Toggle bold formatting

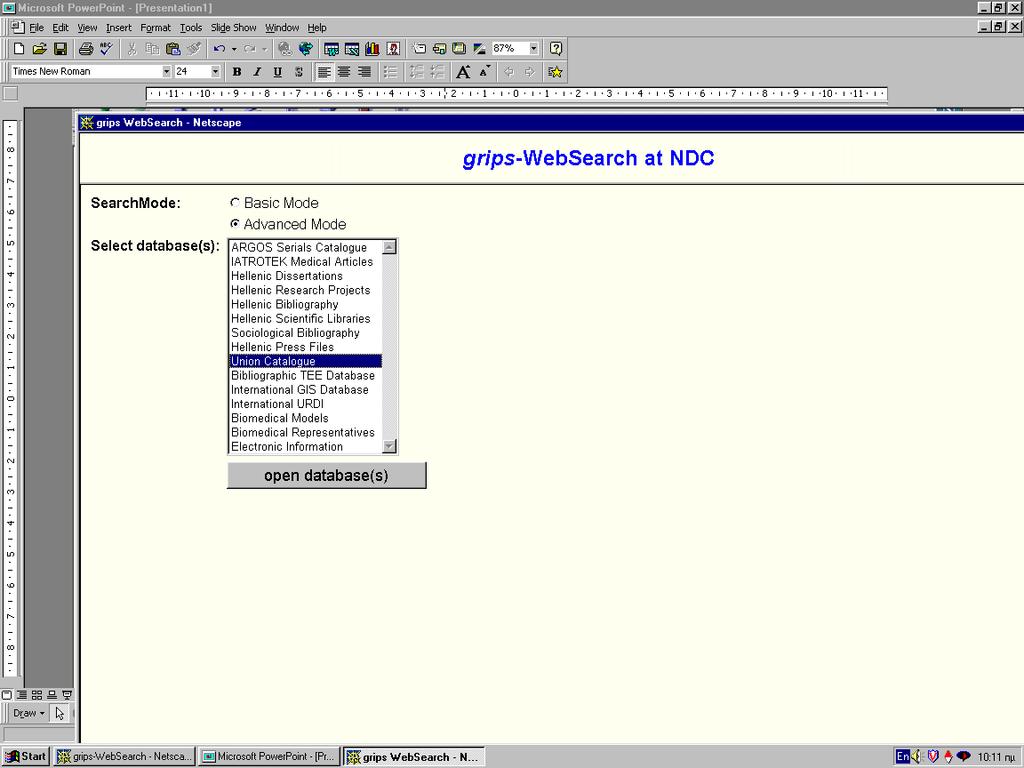click(x=237, y=72)
